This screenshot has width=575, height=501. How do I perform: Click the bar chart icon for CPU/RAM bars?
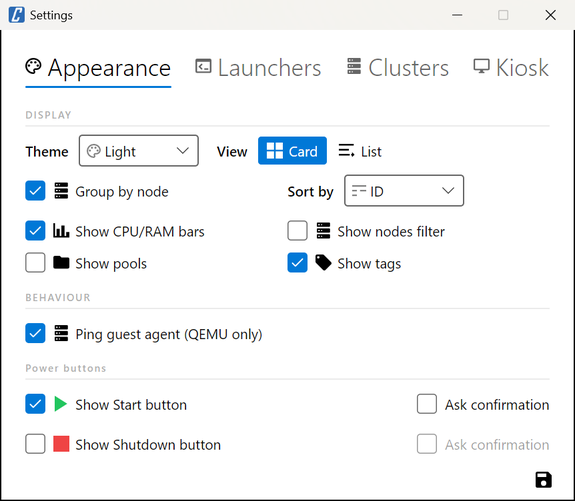61,231
